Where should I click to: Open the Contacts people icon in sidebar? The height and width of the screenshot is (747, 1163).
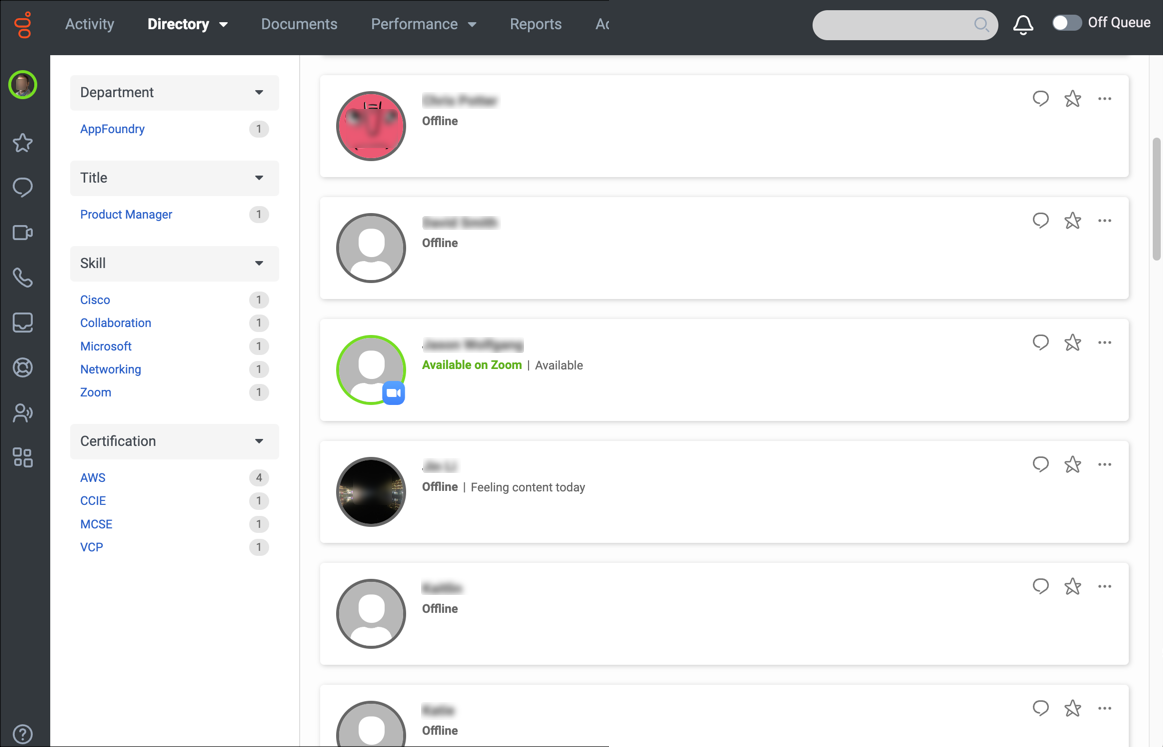22,412
